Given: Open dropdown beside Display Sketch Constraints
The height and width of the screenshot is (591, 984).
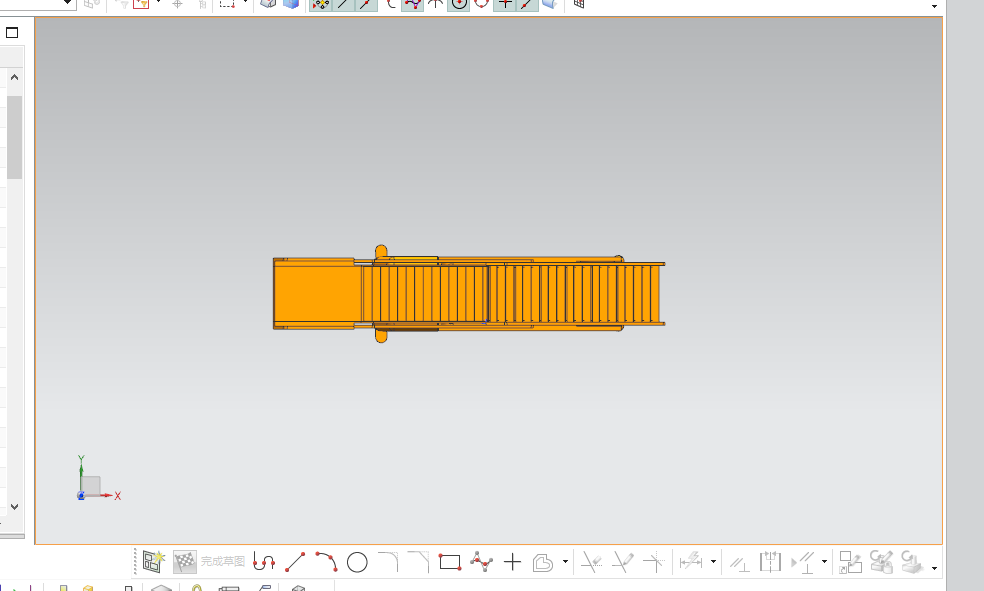Looking at the screenshot, I should pyautogui.click(x=824, y=562).
